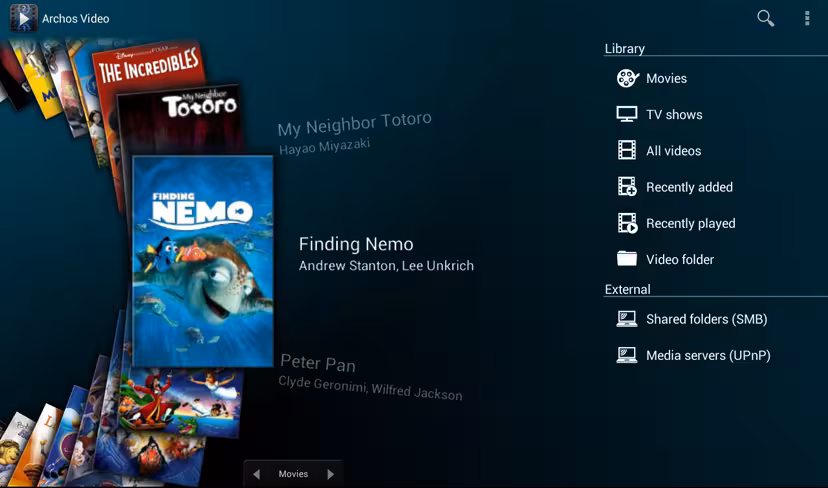828x488 pixels.
Task: Click the Video folder icon
Action: pos(627,258)
